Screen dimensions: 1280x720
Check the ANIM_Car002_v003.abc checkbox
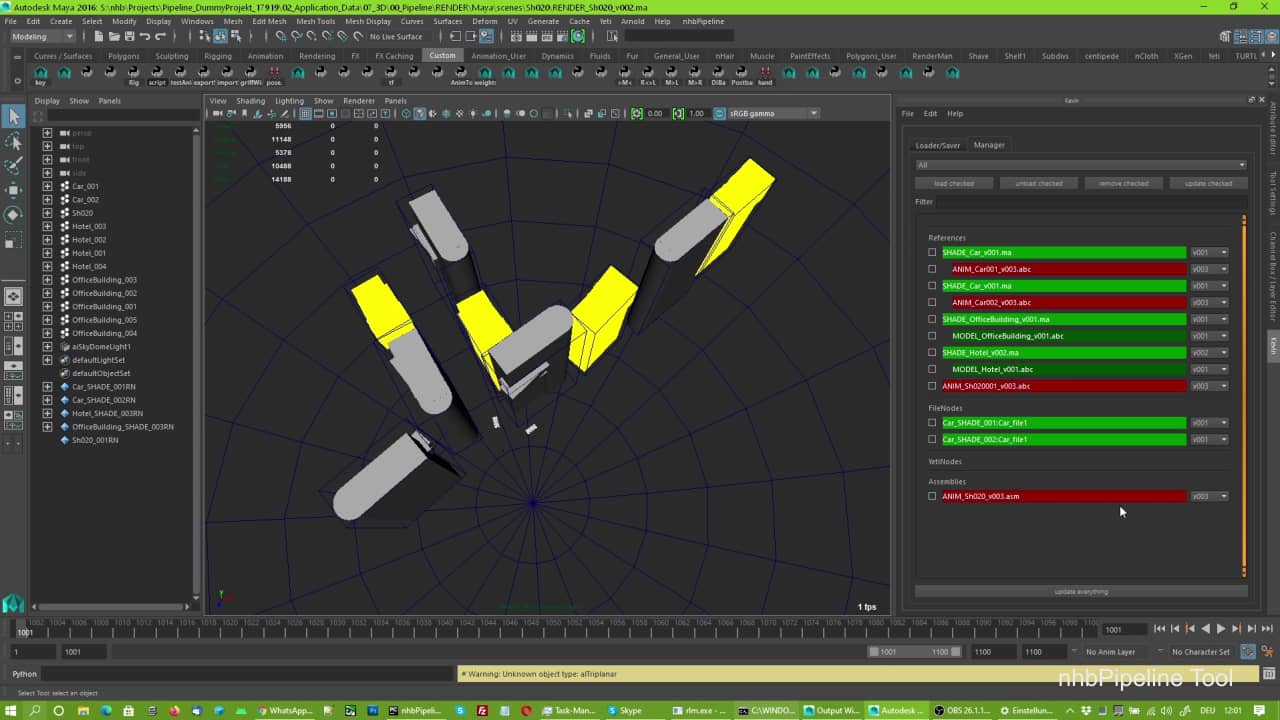pos(932,302)
